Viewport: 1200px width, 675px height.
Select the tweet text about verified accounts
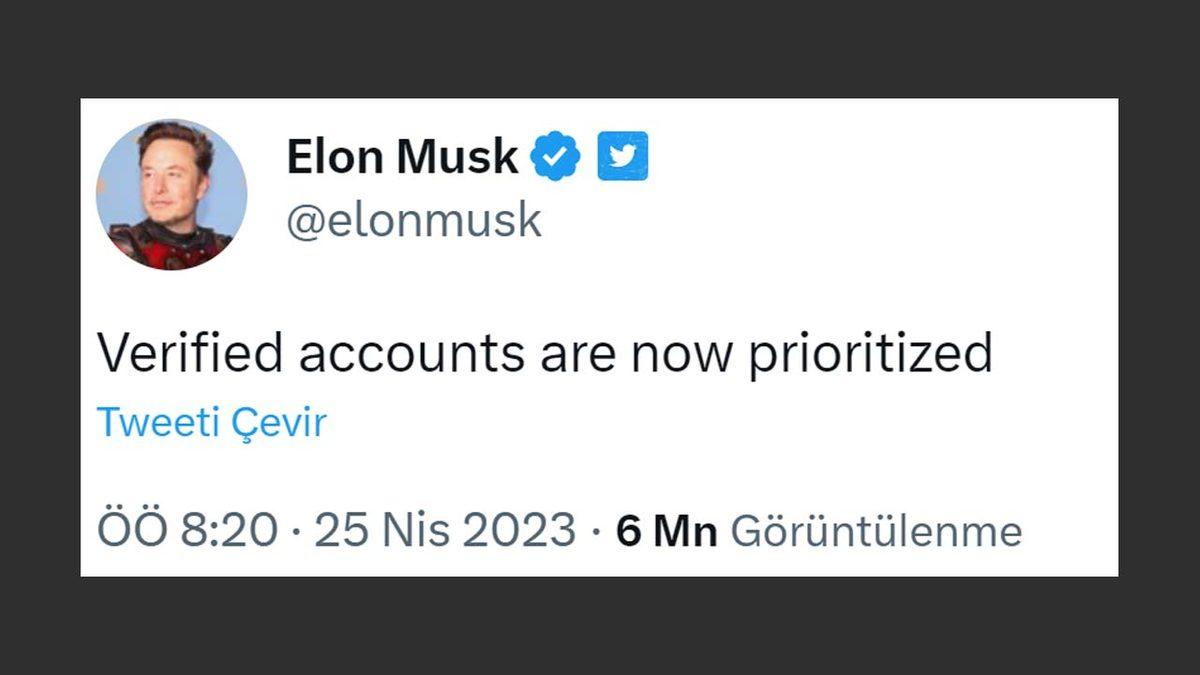[545, 351]
